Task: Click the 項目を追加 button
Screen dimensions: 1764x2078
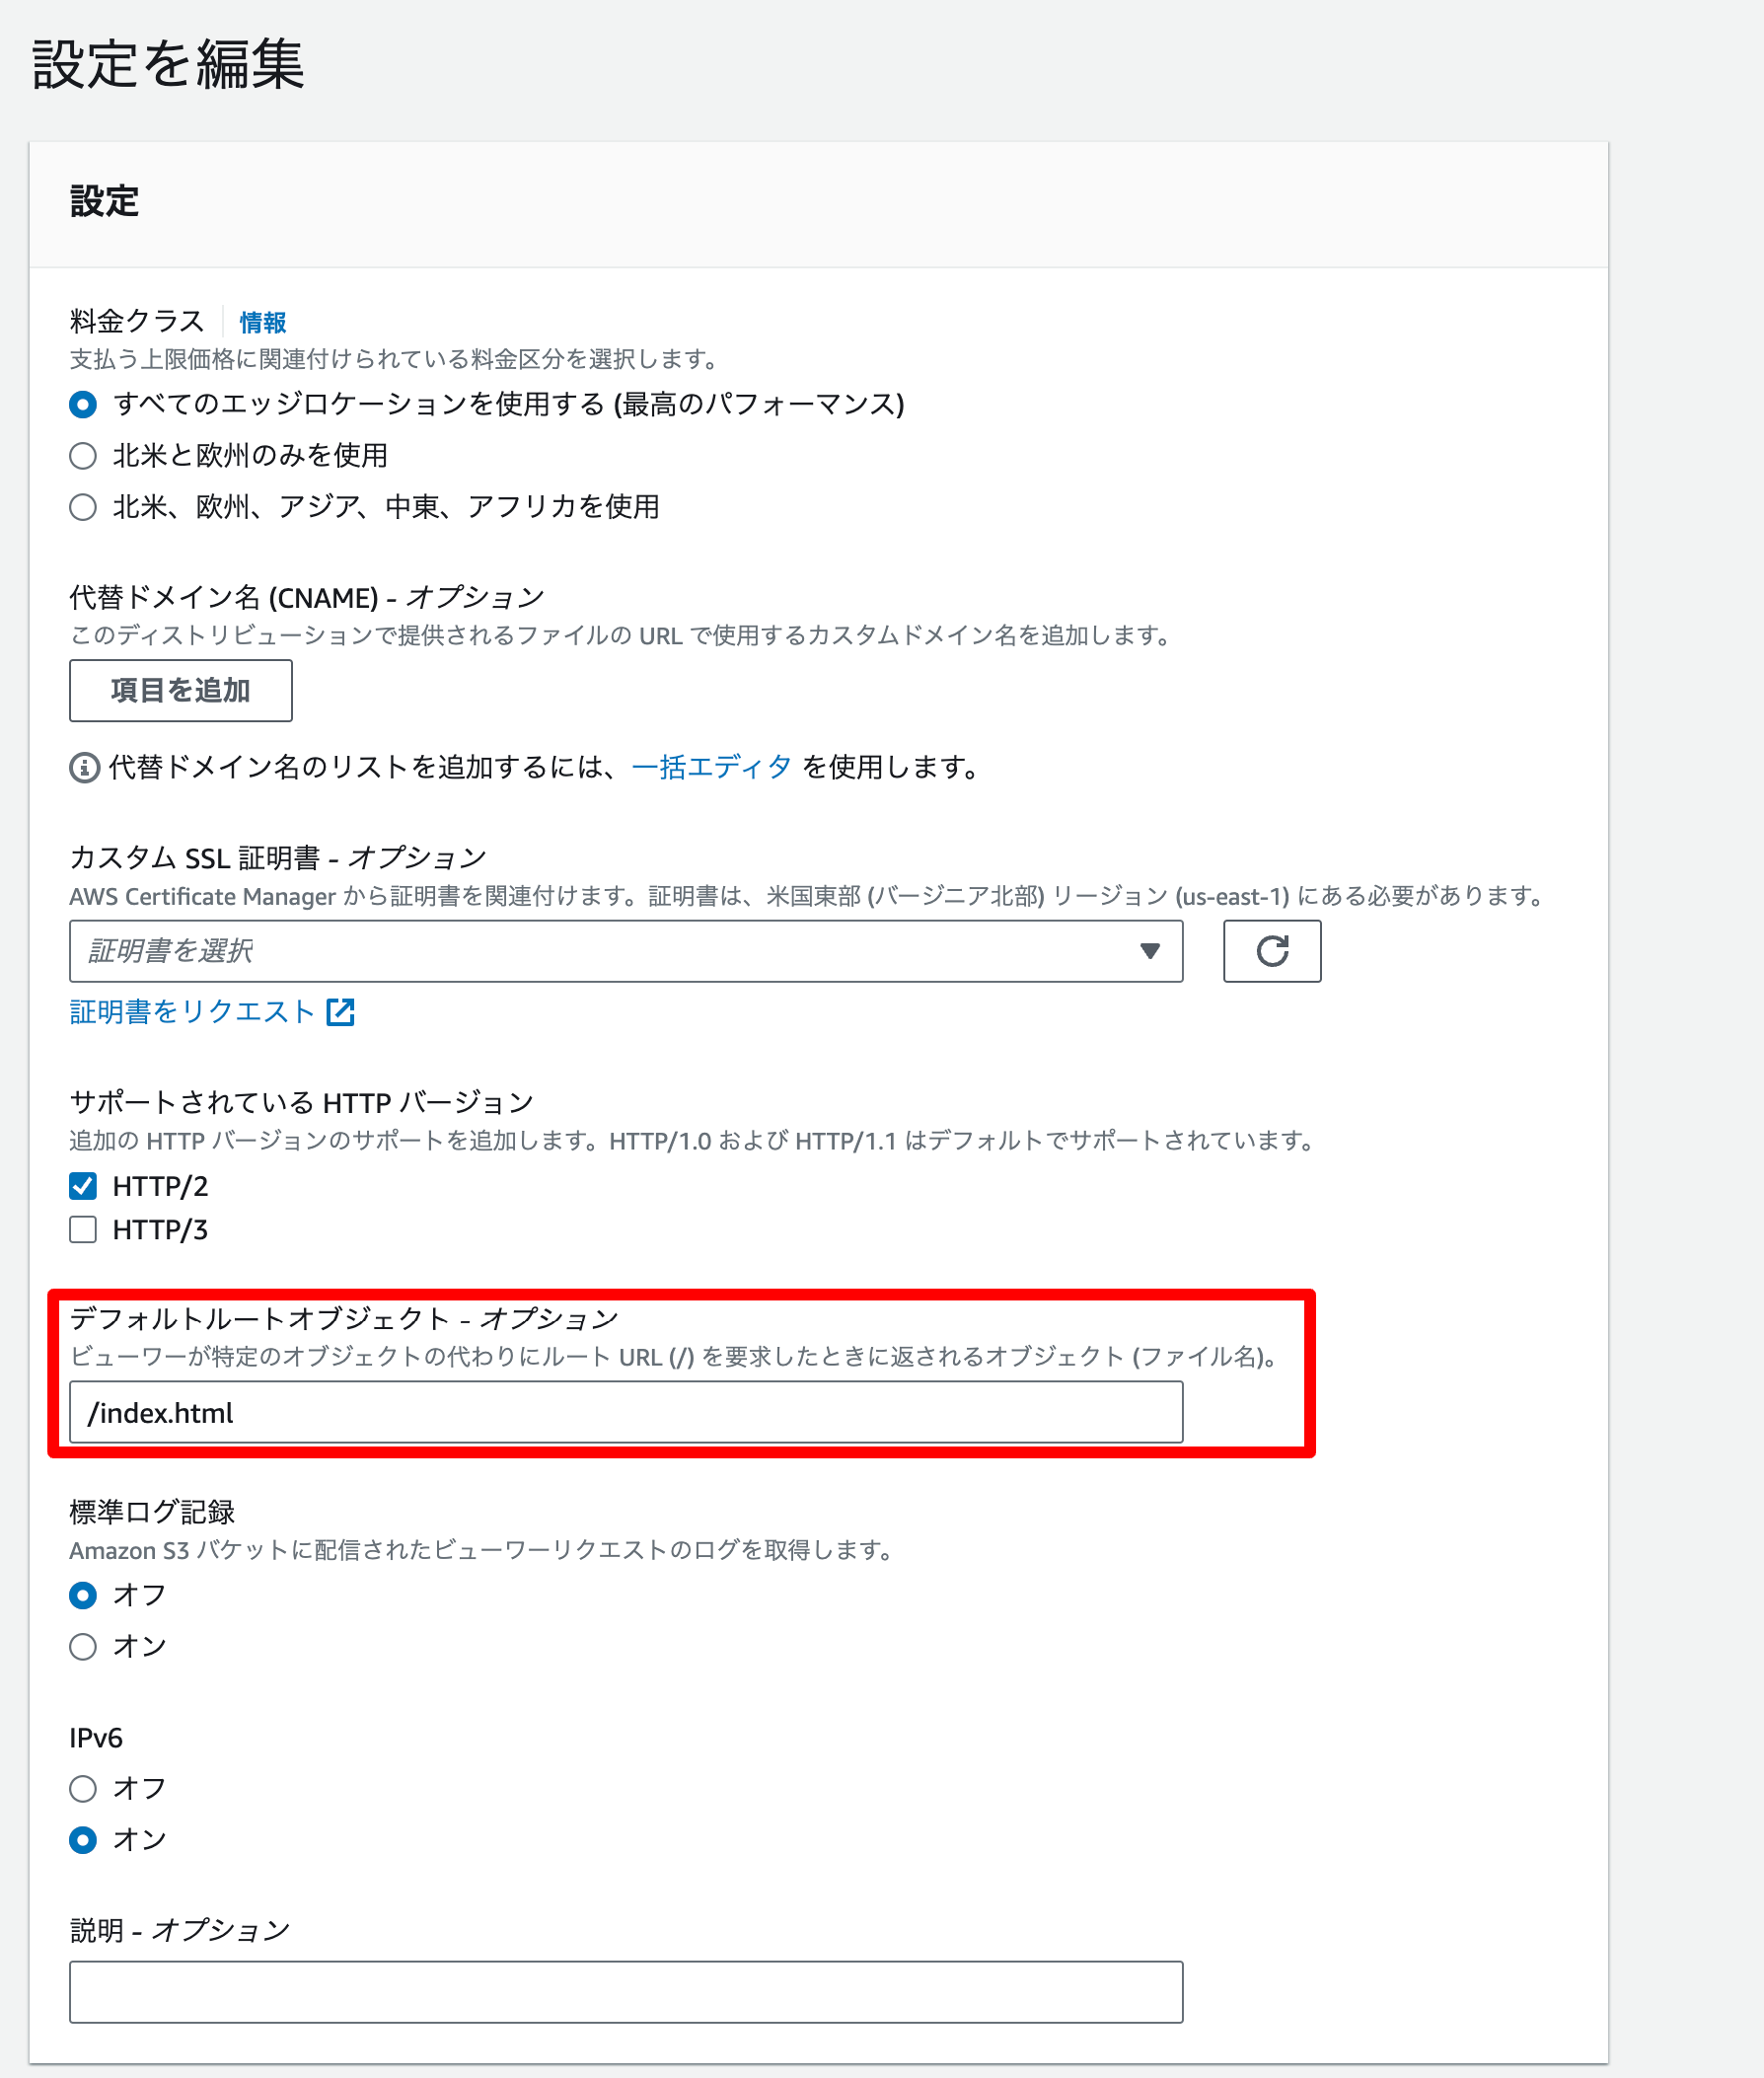Action: pyautogui.click(x=181, y=690)
